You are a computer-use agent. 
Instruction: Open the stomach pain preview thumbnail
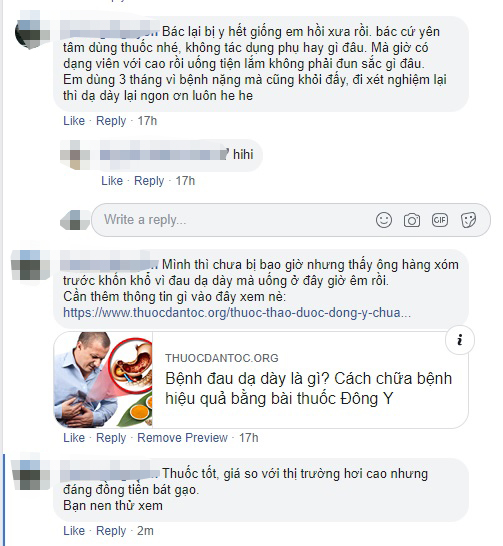[x=103, y=380]
